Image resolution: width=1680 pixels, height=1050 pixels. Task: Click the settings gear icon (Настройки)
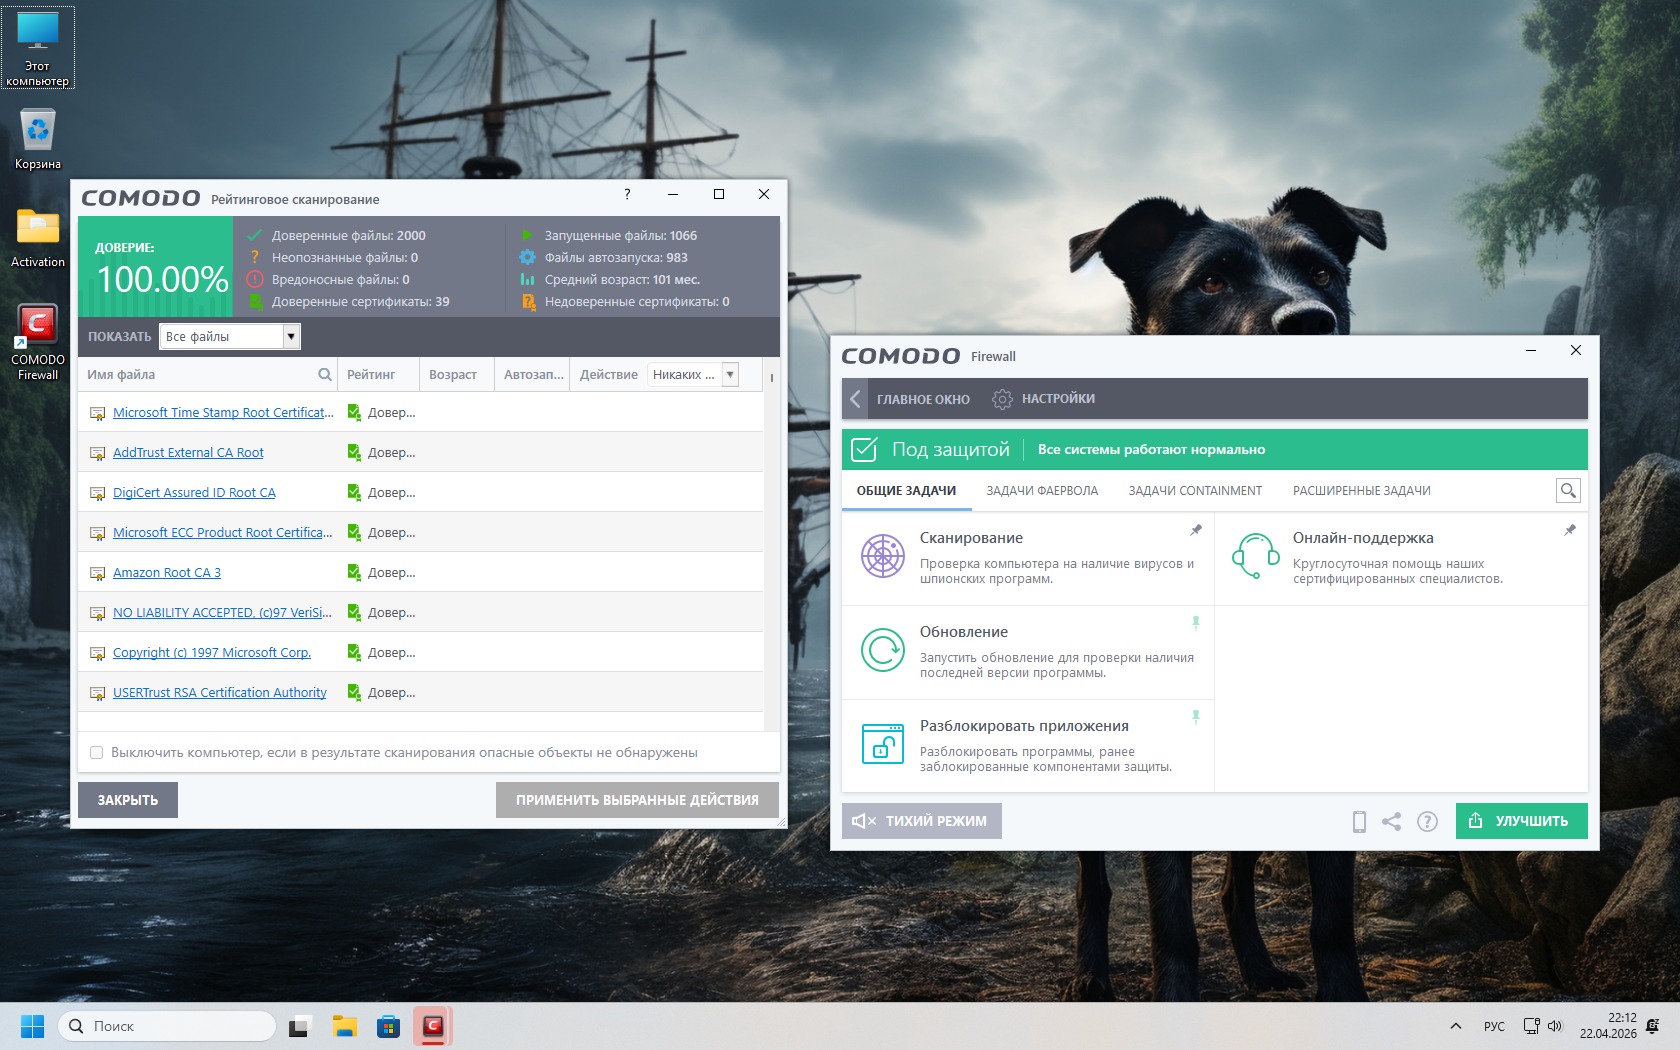pyautogui.click(x=1002, y=399)
